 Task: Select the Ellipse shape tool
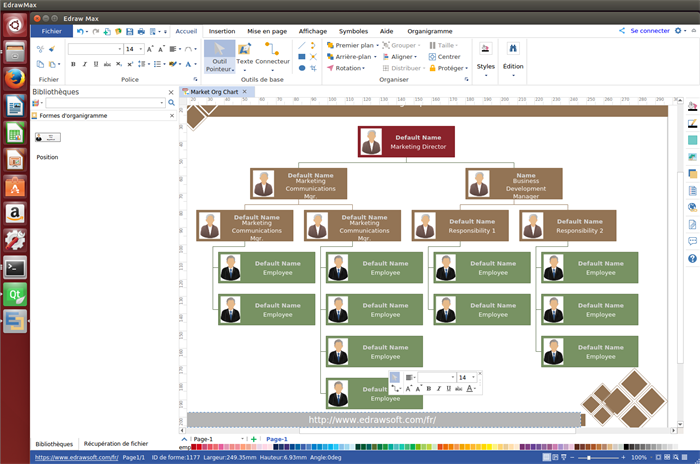(x=302, y=68)
